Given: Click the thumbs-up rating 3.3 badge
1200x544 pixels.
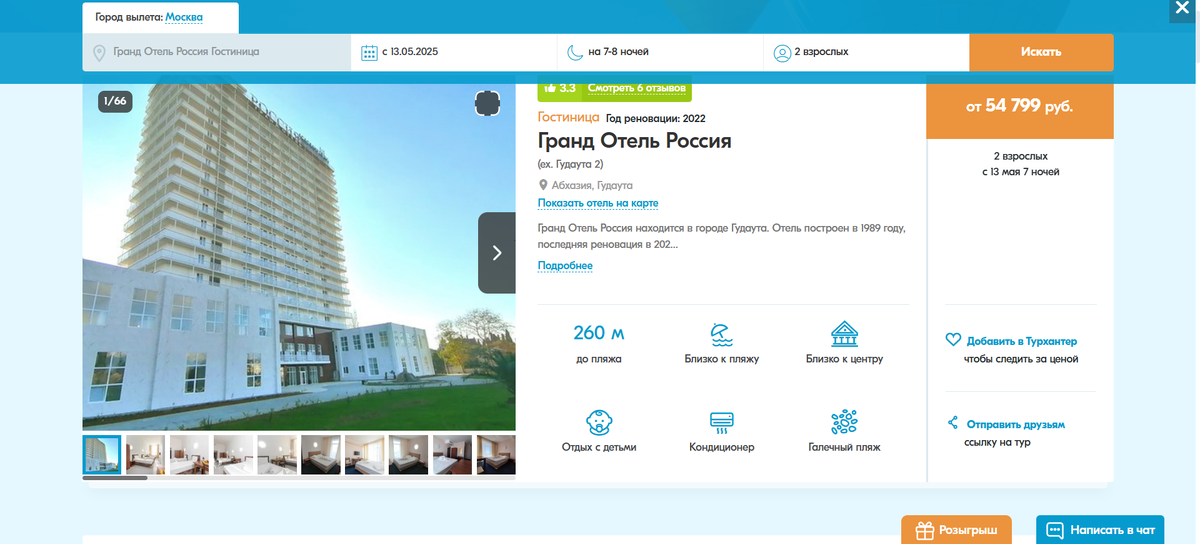Looking at the screenshot, I should click(x=560, y=88).
